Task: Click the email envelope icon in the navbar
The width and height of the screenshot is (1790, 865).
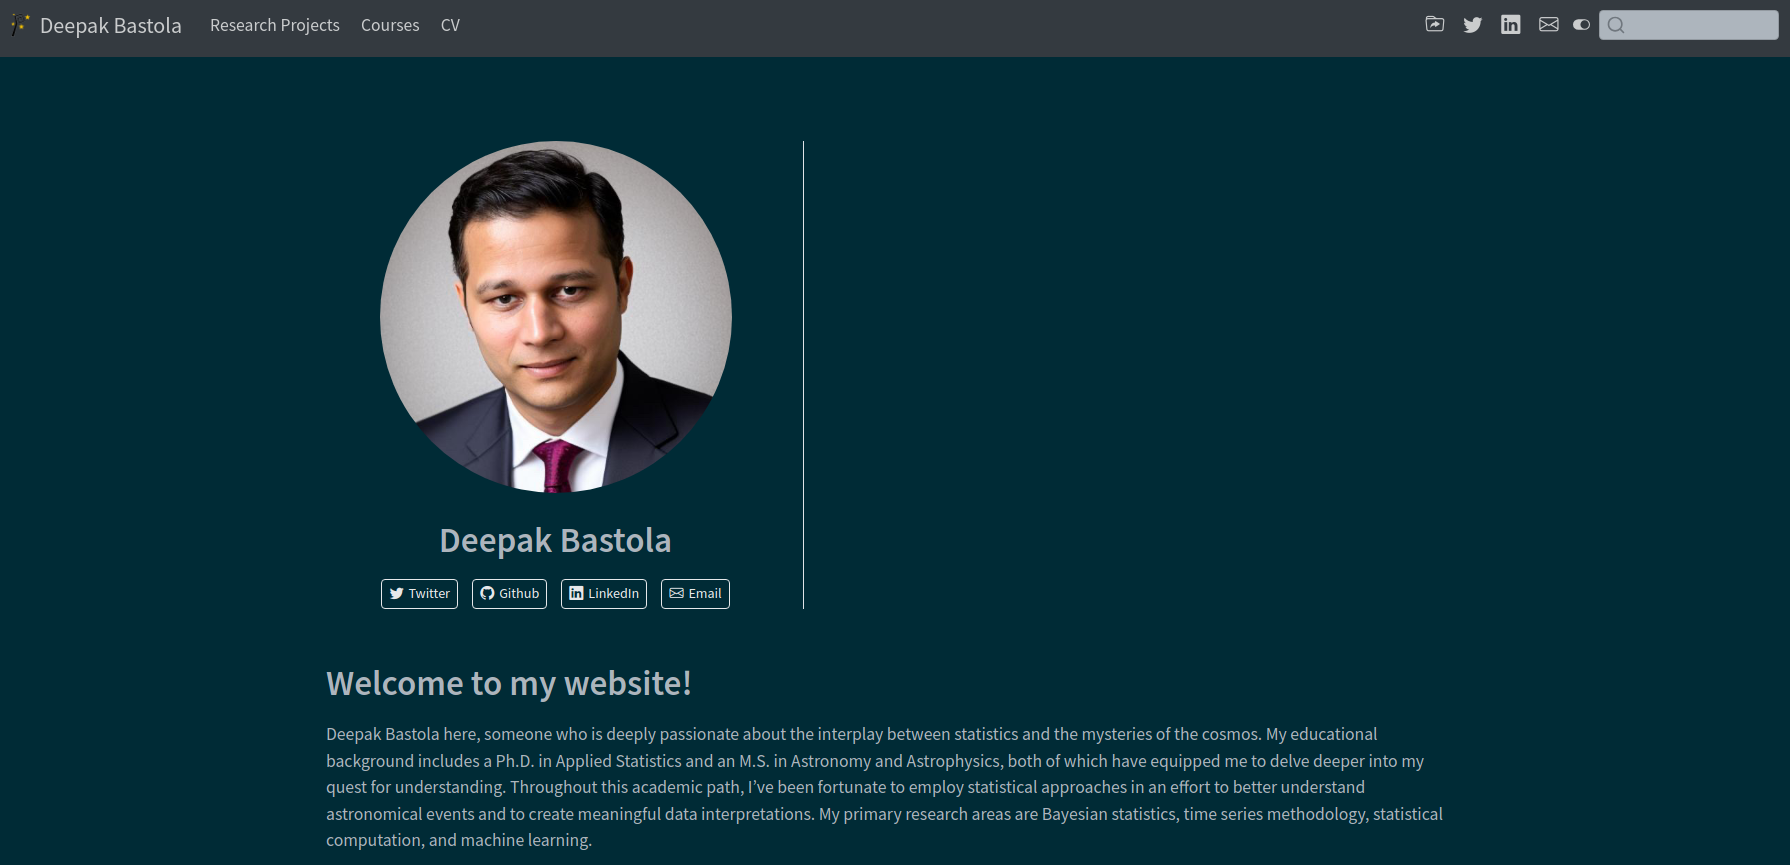Action: [x=1548, y=24]
